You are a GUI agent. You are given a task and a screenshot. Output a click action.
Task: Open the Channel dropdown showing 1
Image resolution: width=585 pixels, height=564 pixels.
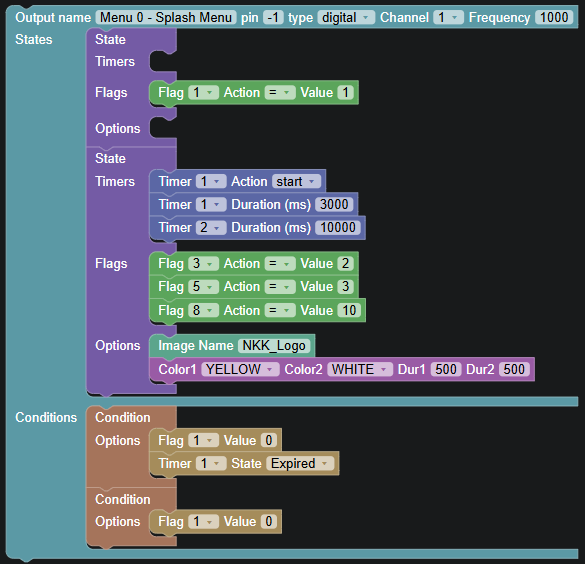click(x=448, y=18)
